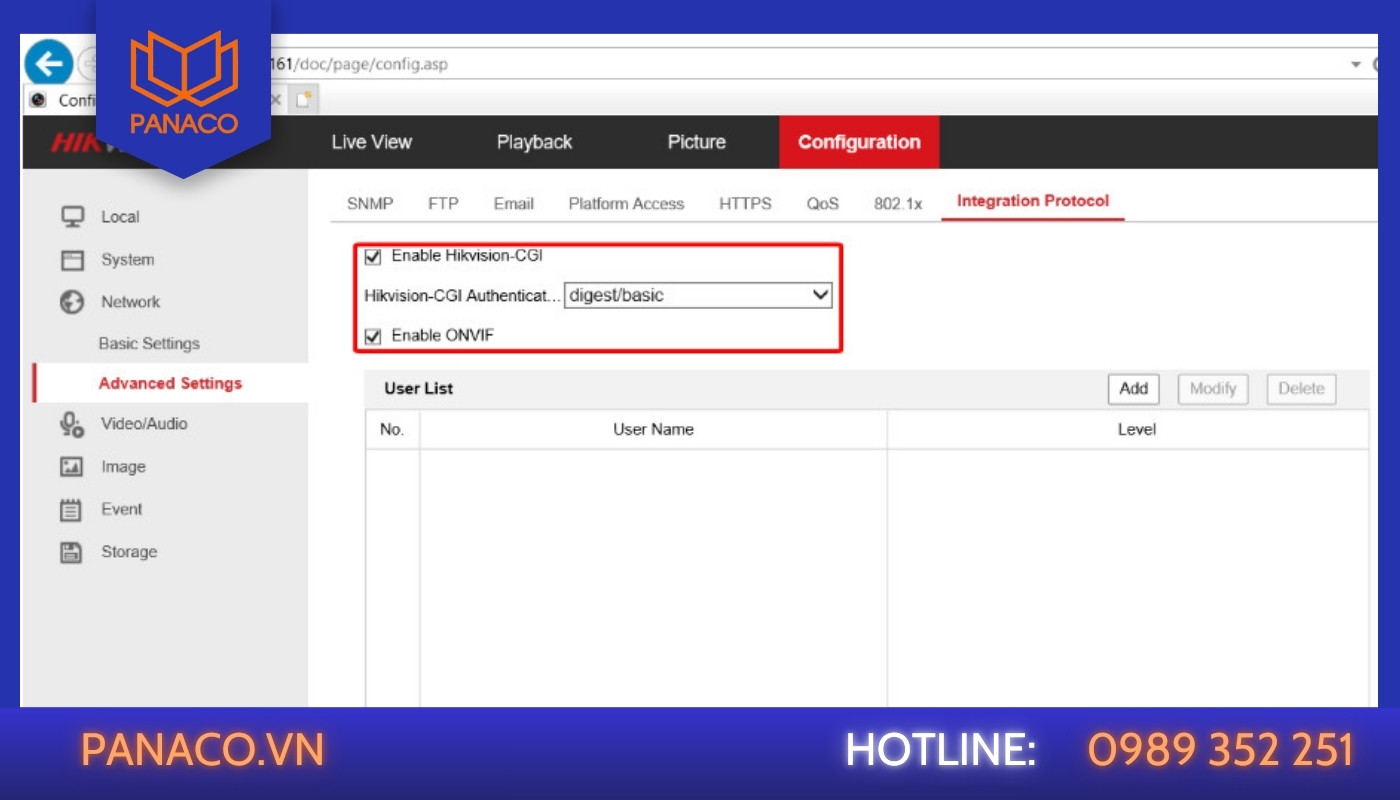Click the Add user button
This screenshot has width=1400, height=800.
(1133, 389)
